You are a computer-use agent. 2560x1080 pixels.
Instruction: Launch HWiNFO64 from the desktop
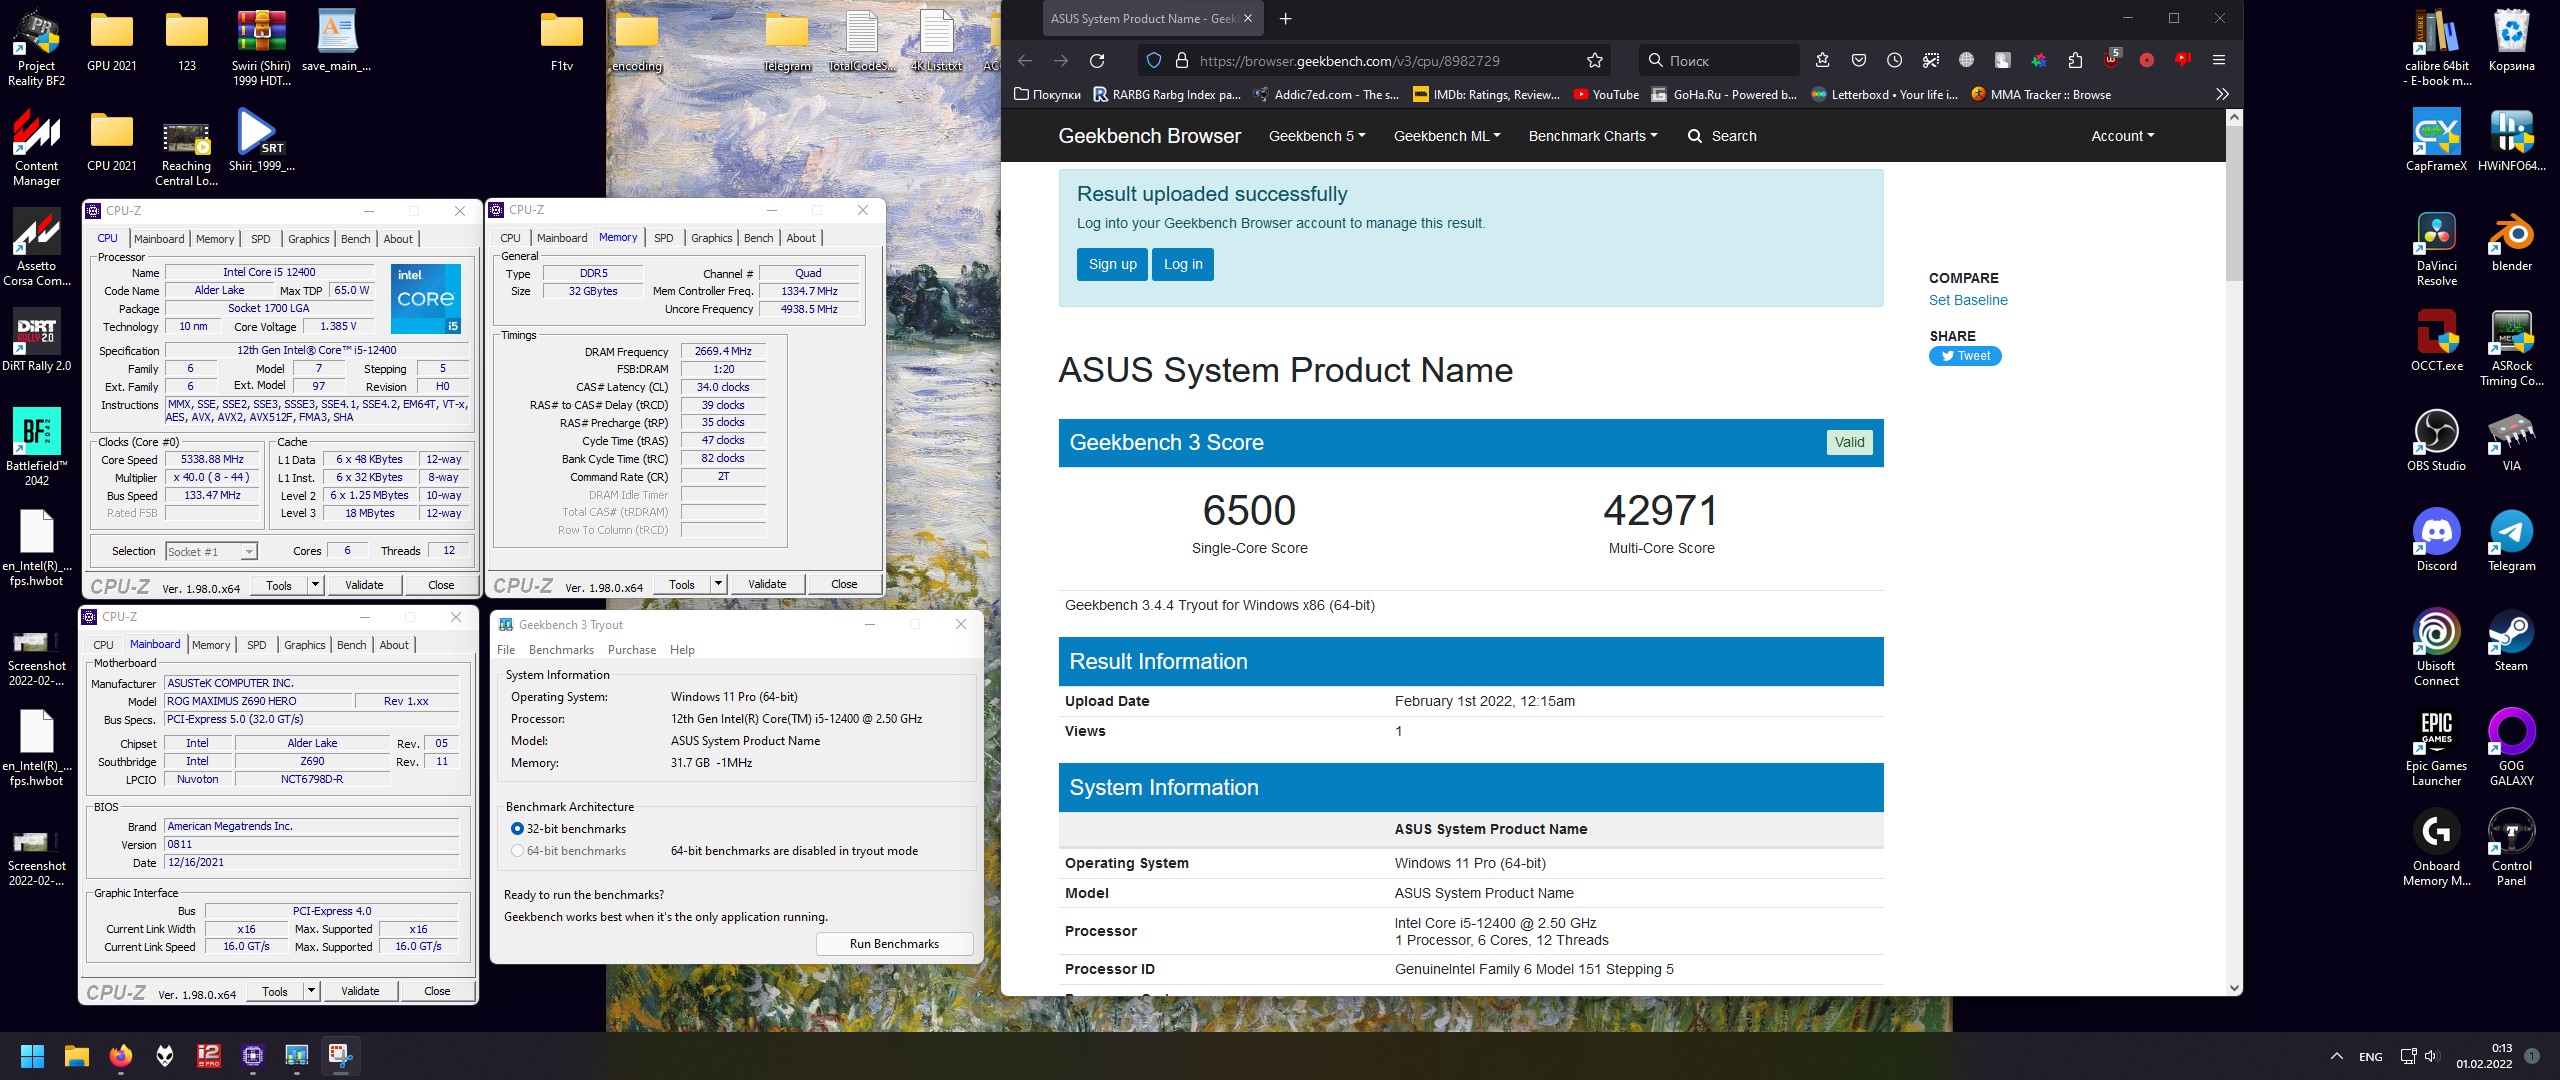2511,141
